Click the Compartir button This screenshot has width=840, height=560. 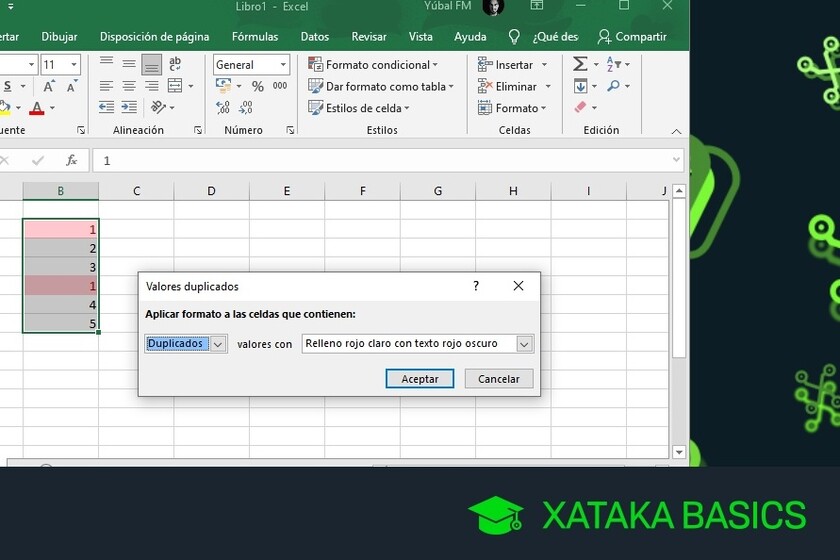tap(632, 36)
